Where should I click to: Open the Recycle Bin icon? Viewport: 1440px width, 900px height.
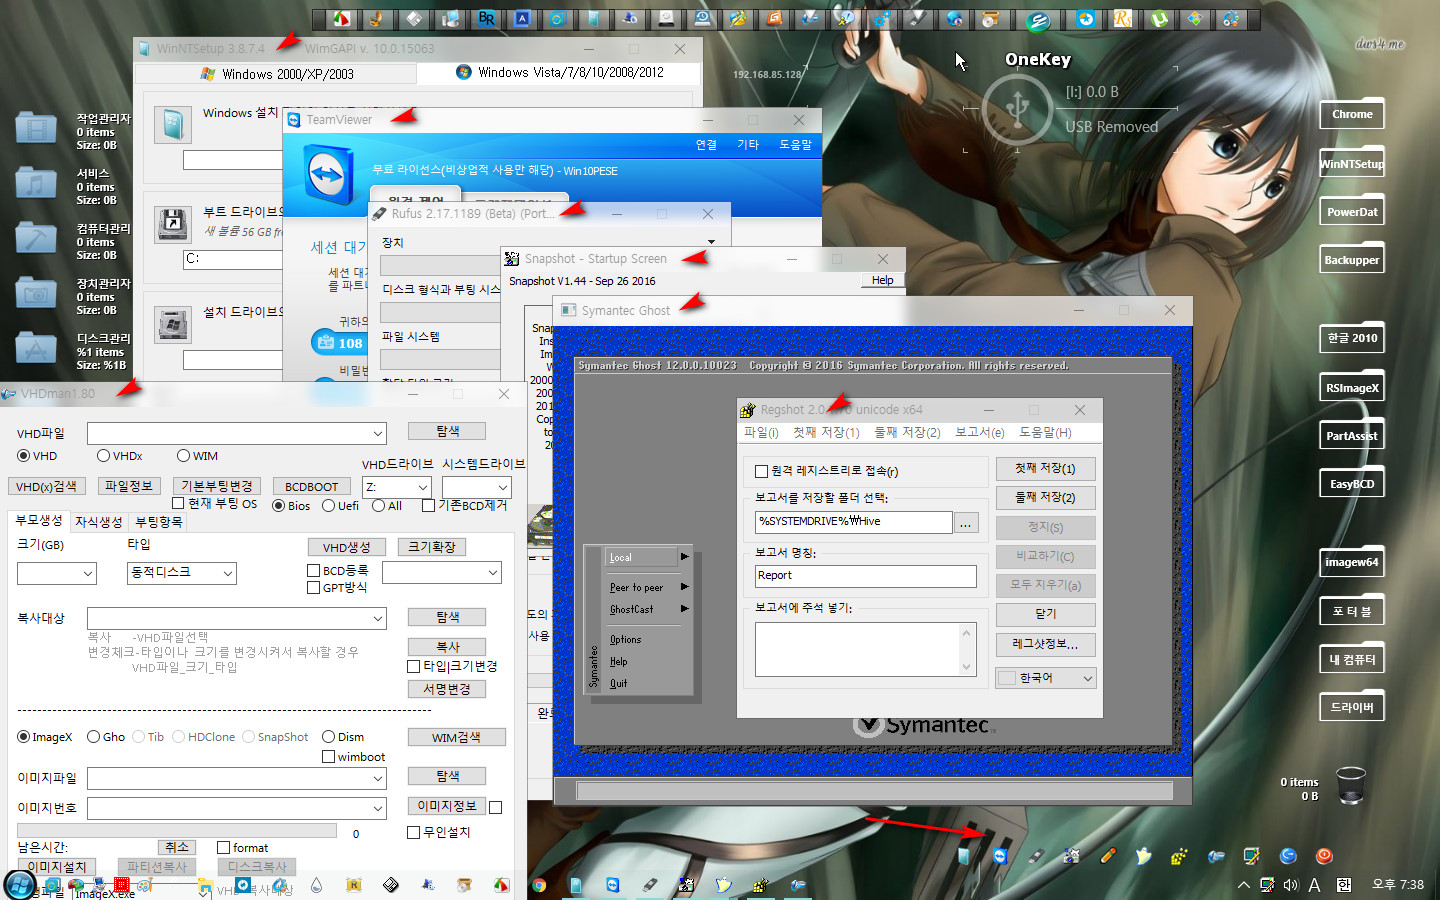[x=1350, y=785]
